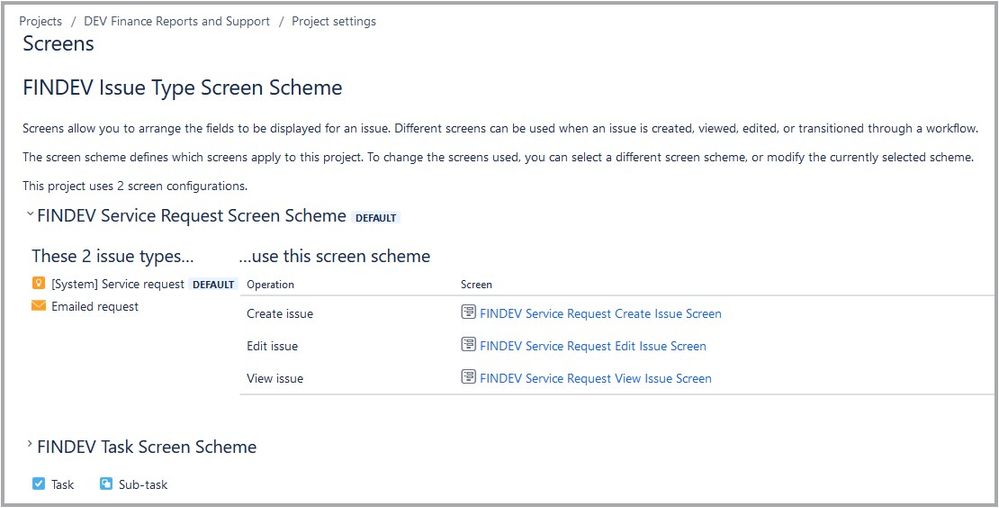Click the Operation column header
The width and height of the screenshot is (999, 508).
(270, 284)
